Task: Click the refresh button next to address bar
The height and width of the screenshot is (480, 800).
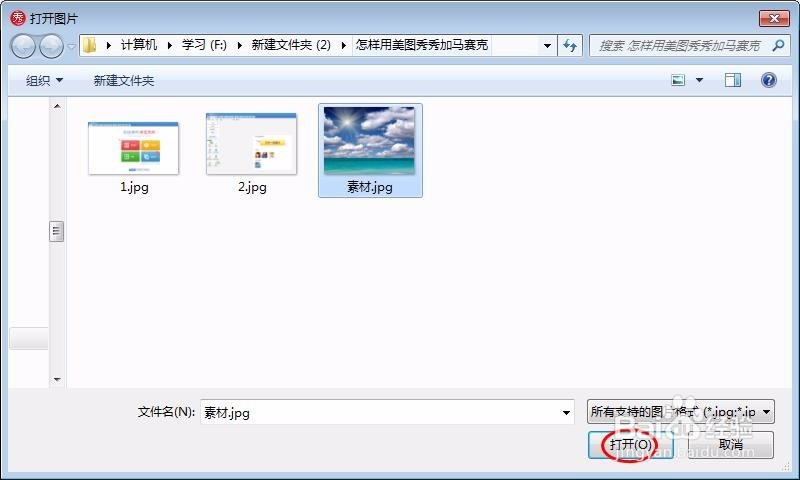Action: point(570,46)
